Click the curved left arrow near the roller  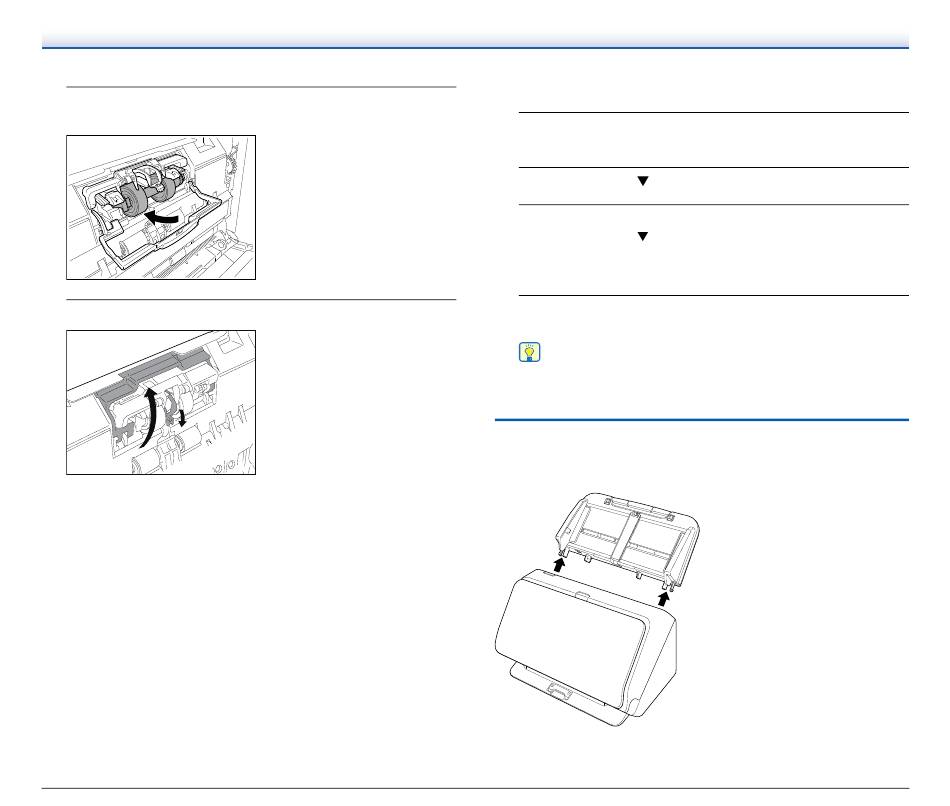point(162,217)
